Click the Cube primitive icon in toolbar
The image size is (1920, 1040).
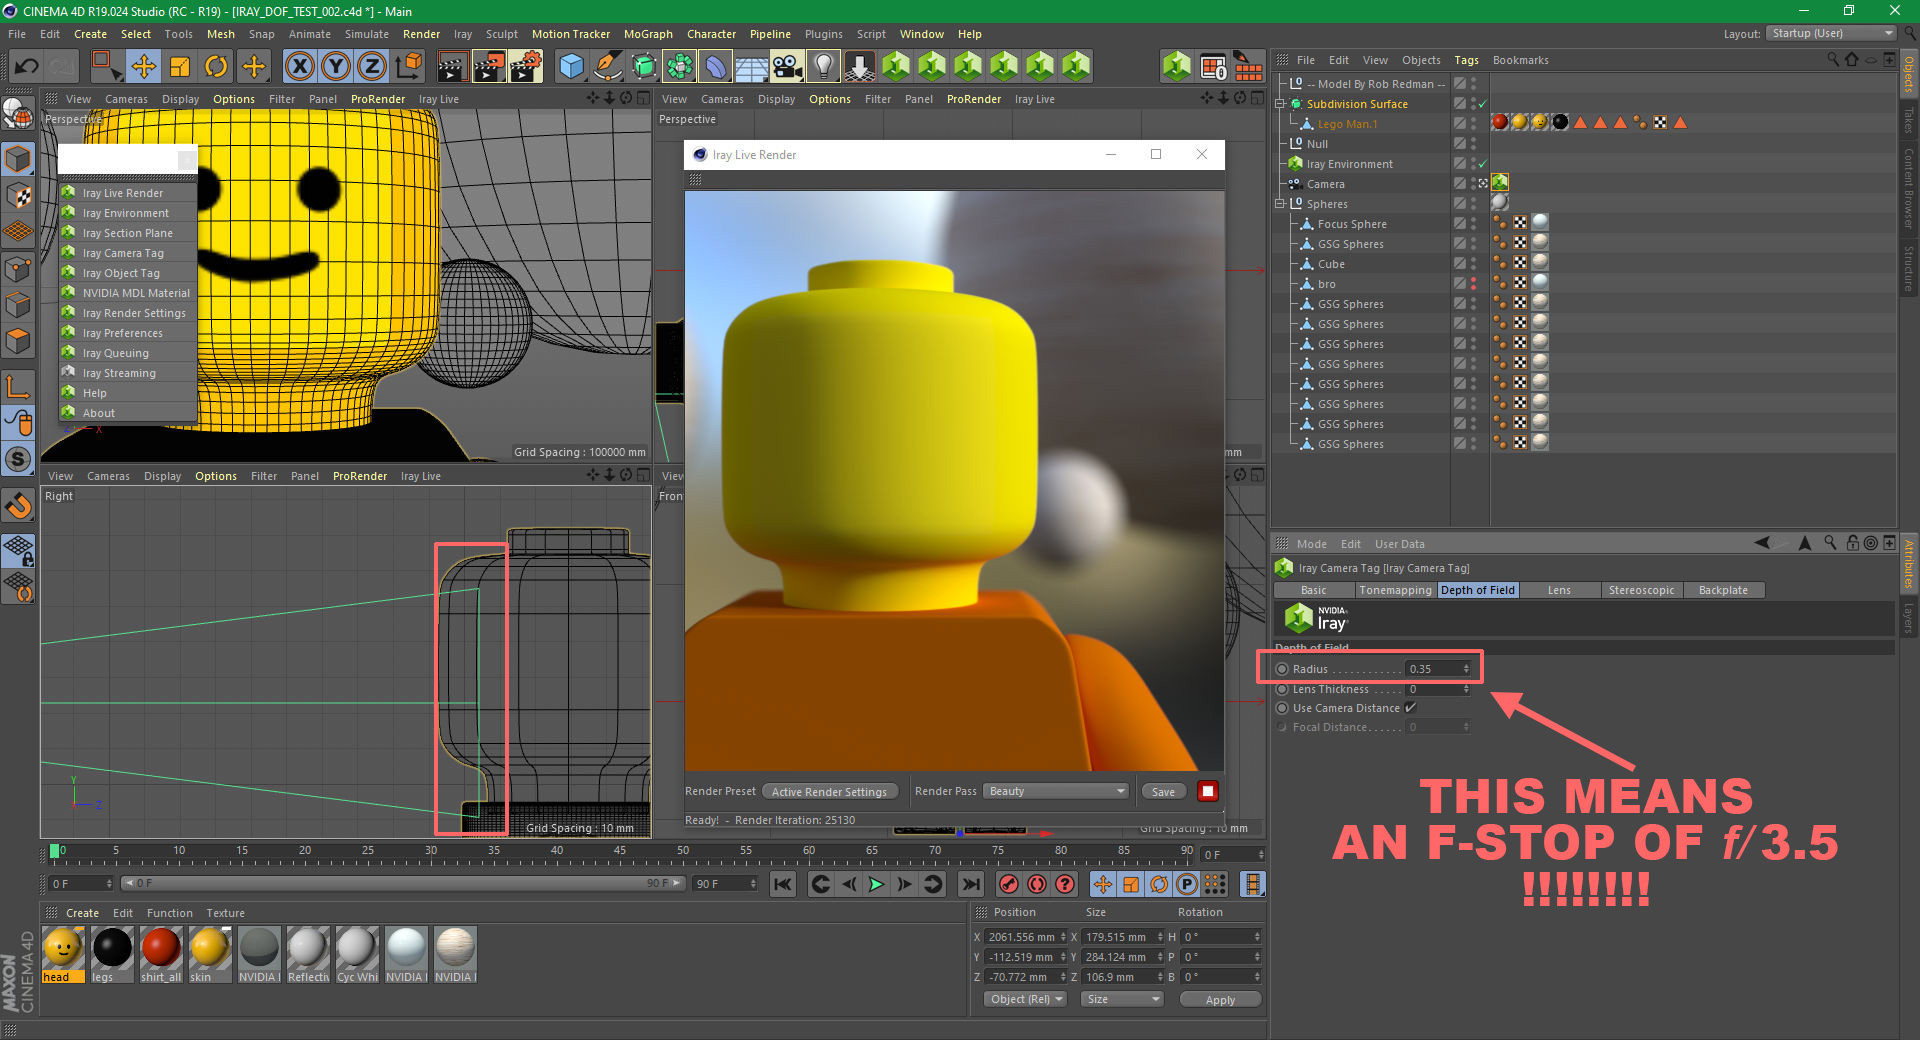(571, 67)
